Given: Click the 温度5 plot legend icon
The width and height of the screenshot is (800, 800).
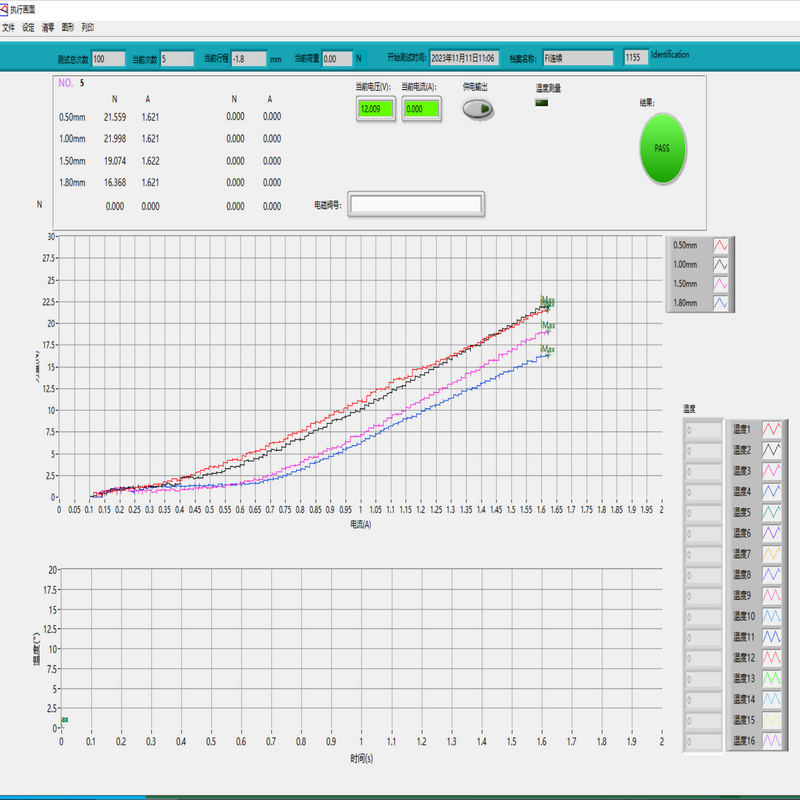Looking at the screenshot, I should [772, 512].
